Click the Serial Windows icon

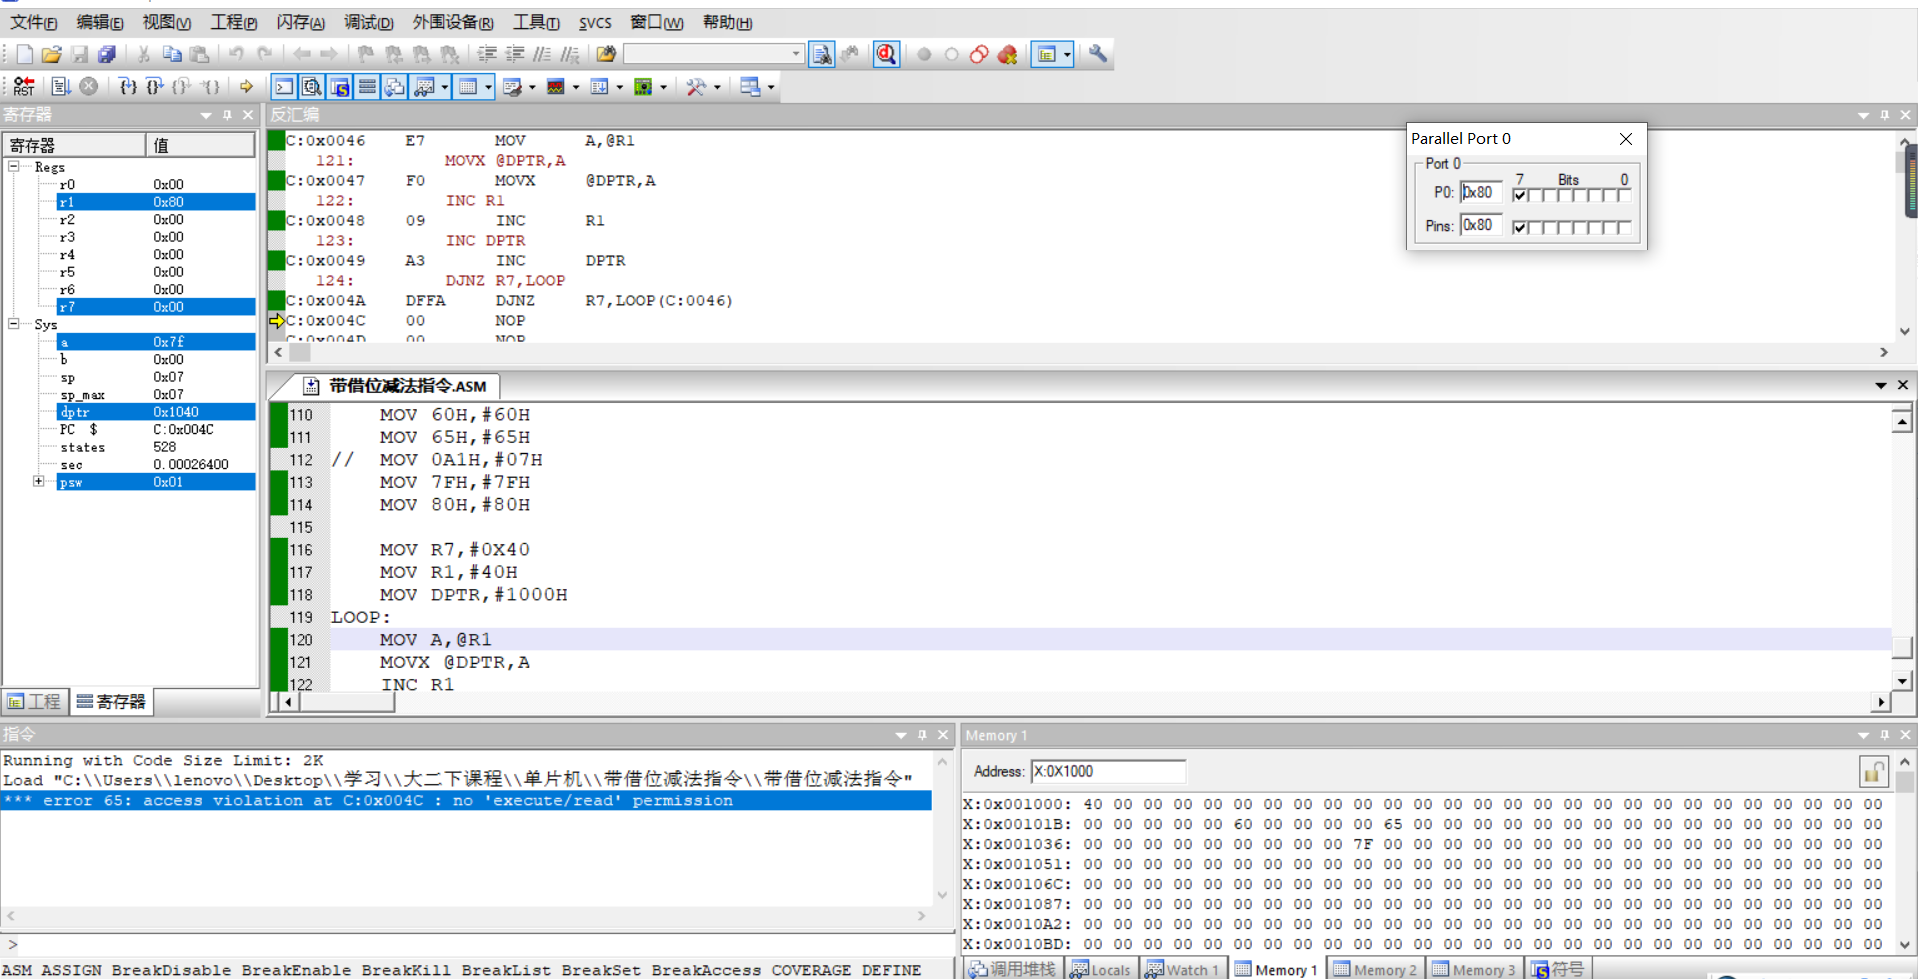(x=512, y=87)
